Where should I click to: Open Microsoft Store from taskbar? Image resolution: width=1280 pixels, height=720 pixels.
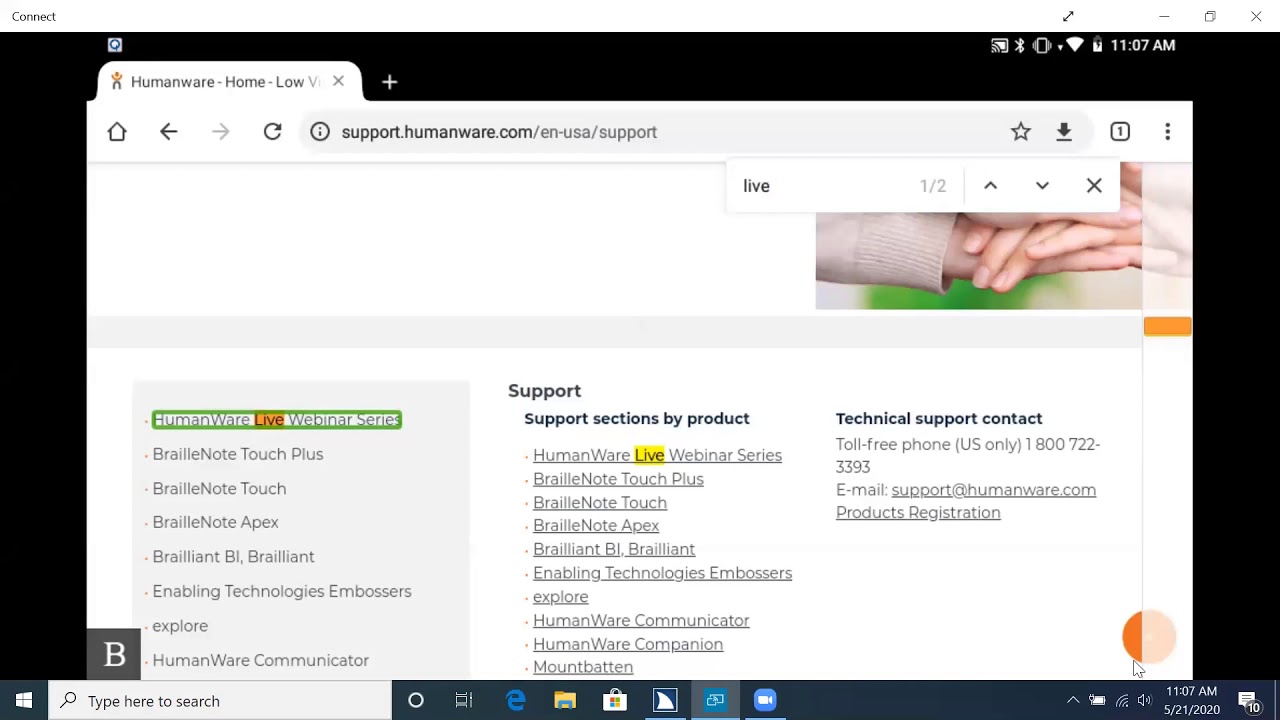(615, 701)
